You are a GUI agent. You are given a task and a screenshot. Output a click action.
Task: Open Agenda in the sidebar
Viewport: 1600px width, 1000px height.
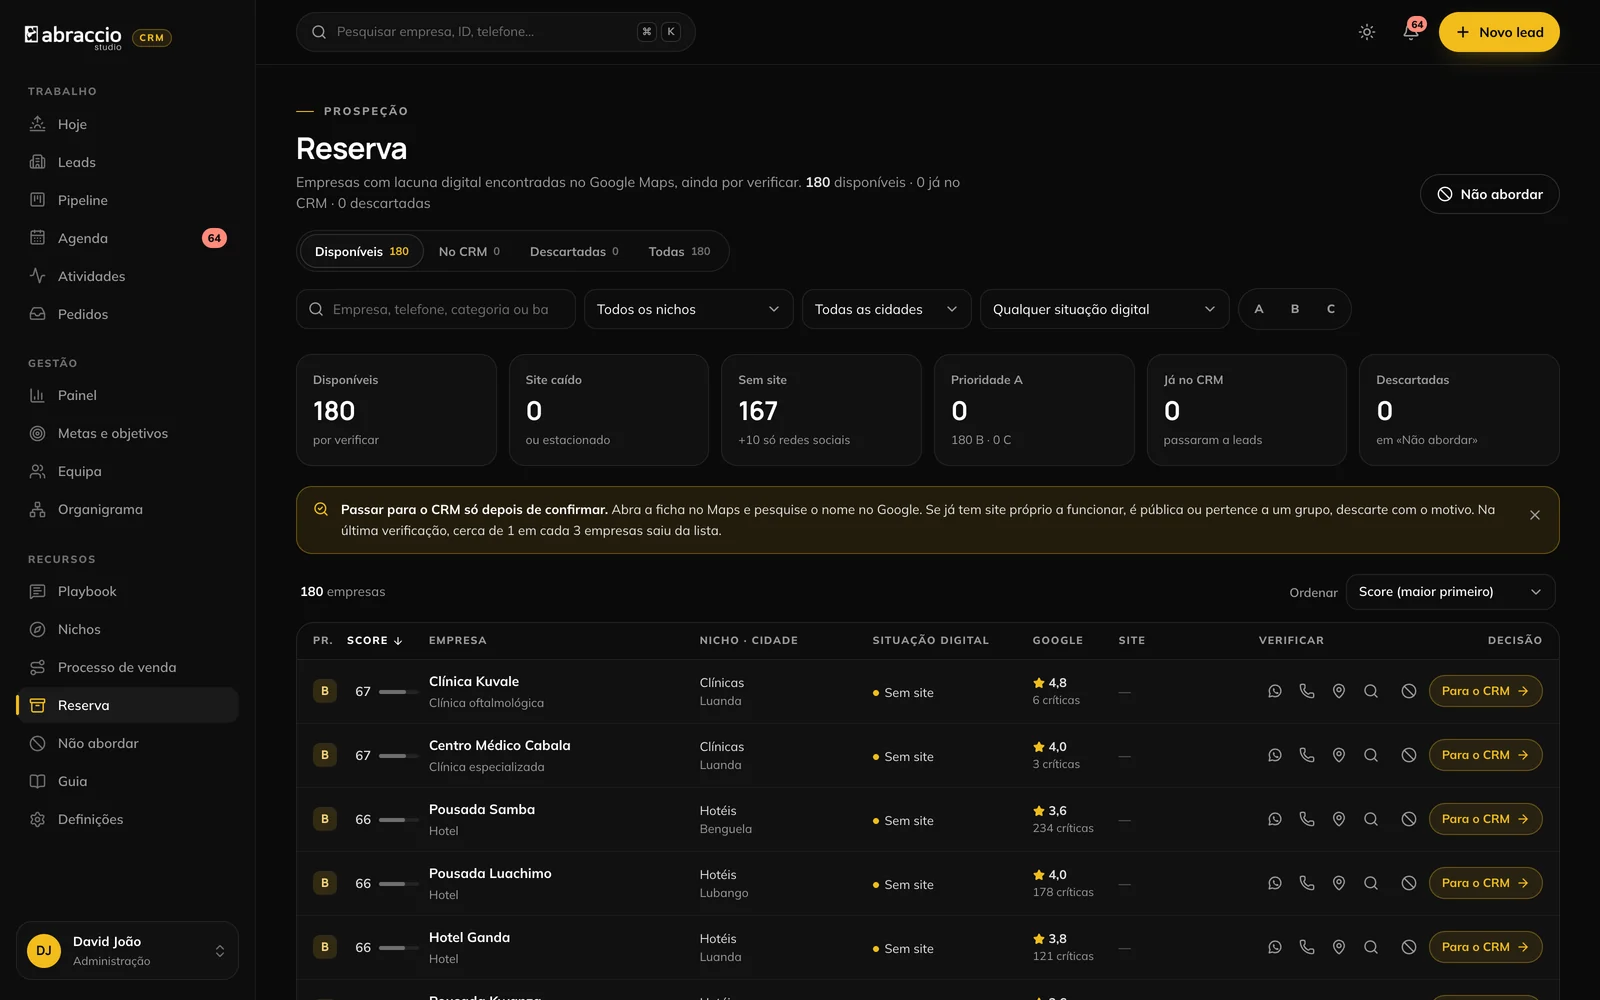127,238
